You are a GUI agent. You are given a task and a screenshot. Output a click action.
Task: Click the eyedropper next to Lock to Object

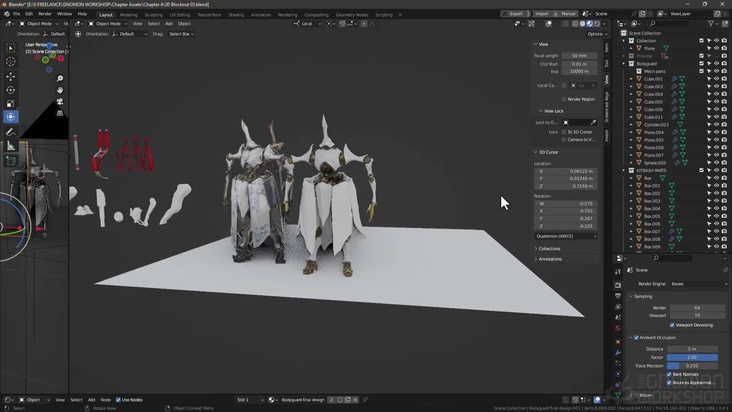(593, 122)
